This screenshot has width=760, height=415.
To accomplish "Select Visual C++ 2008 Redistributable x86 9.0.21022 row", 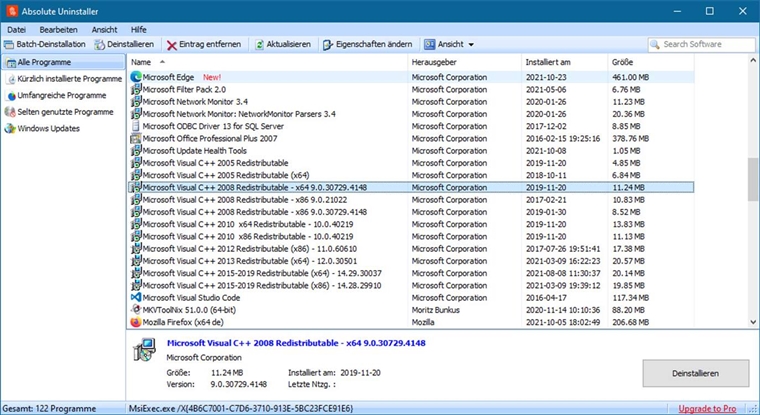I will [x=412, y=199].
